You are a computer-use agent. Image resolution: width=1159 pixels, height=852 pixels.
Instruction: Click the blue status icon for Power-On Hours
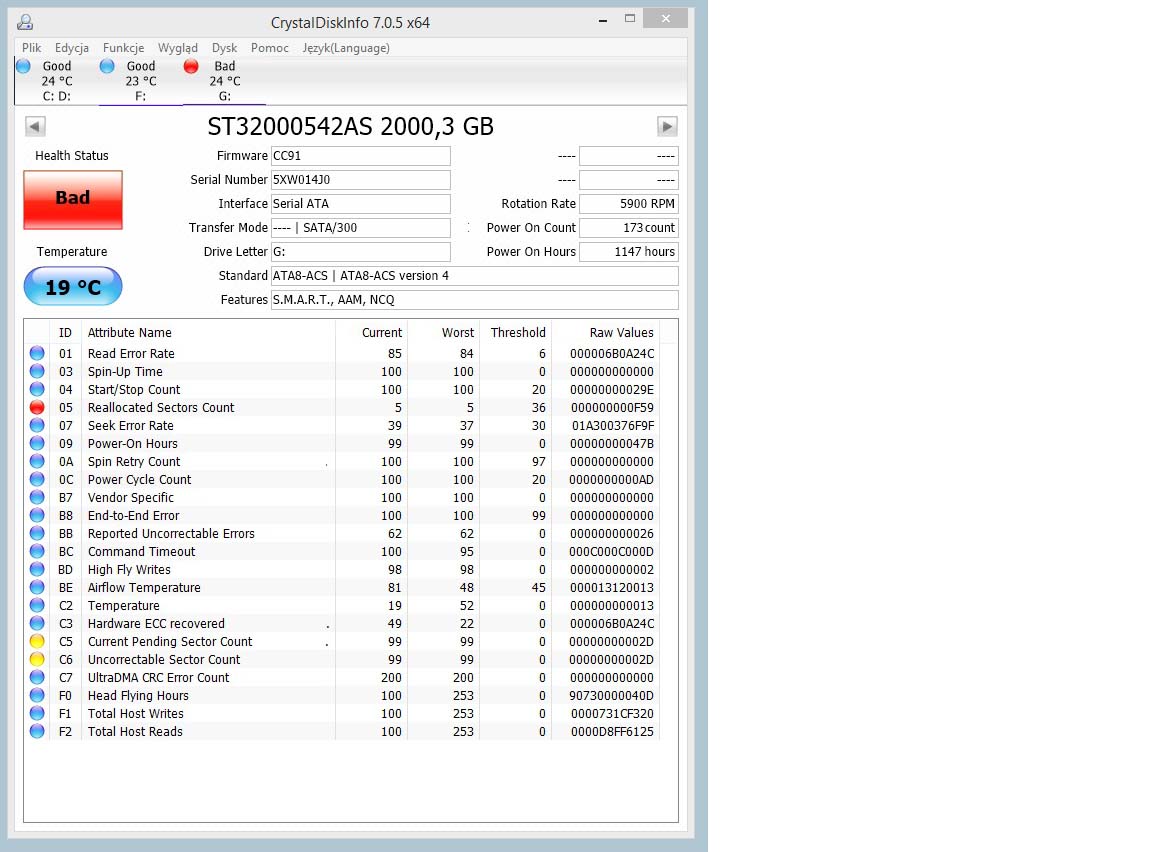coord(37,443)
